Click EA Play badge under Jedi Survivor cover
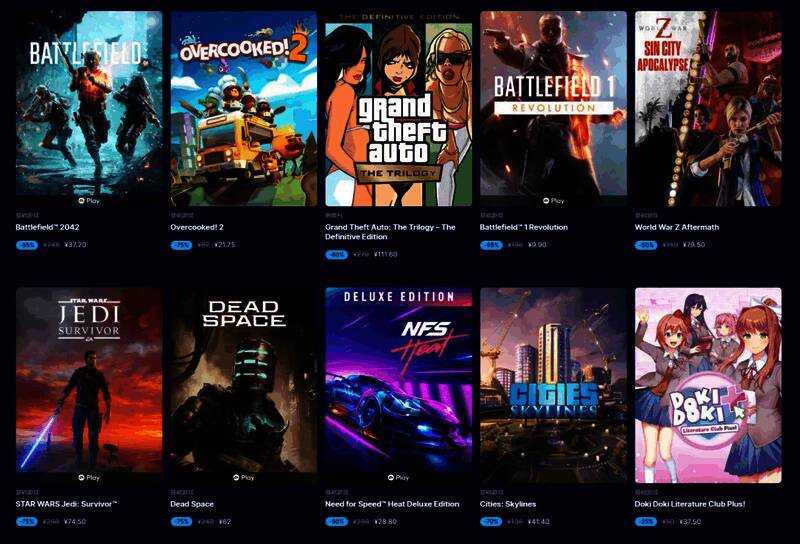Image resolution: width=800 pixels, height=544 pixels. click(x=89, y=478)
